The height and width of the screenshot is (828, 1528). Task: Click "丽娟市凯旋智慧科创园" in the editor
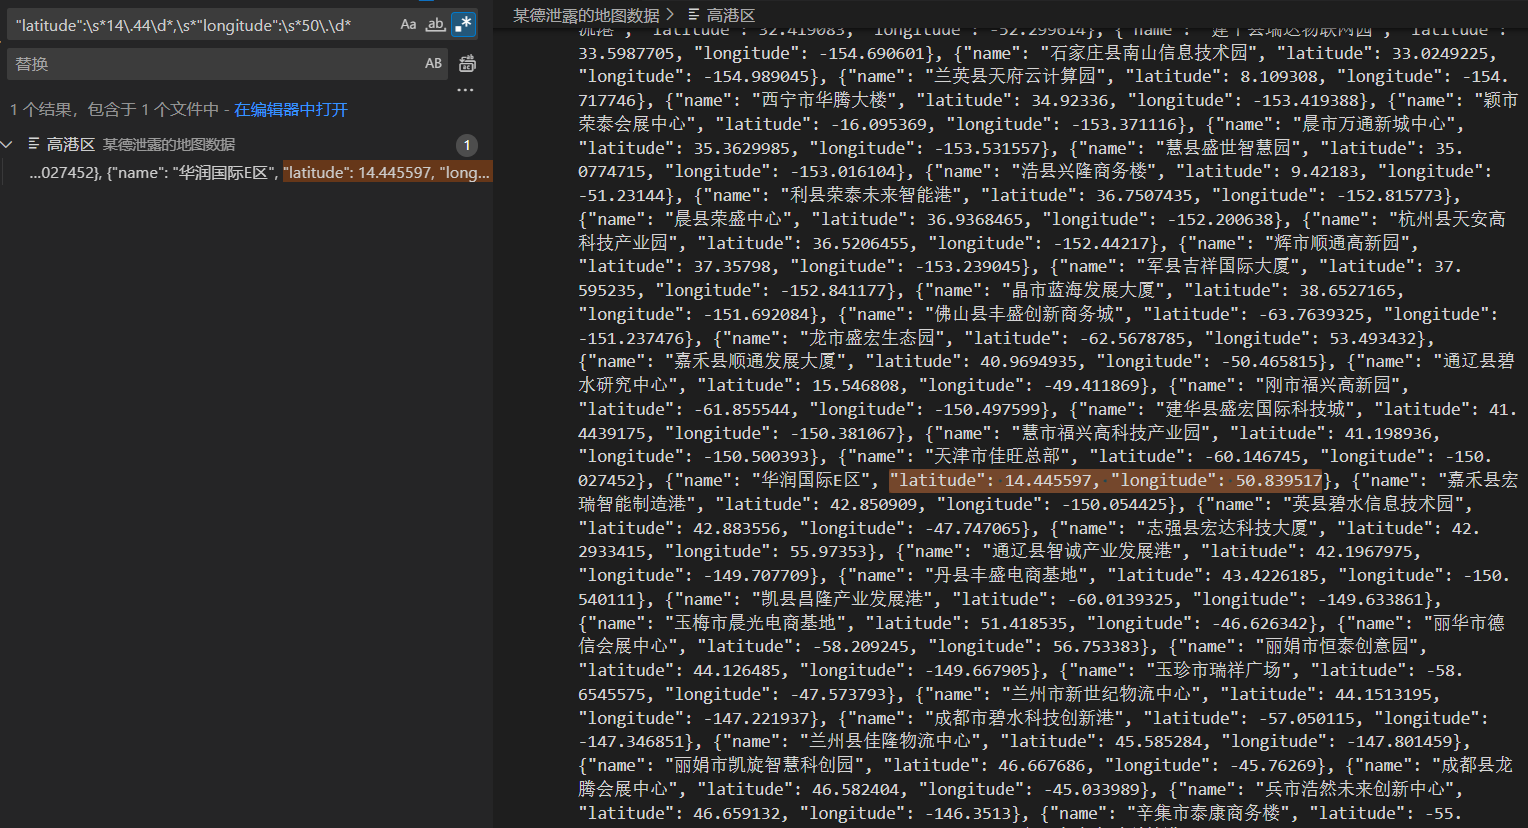764,765
